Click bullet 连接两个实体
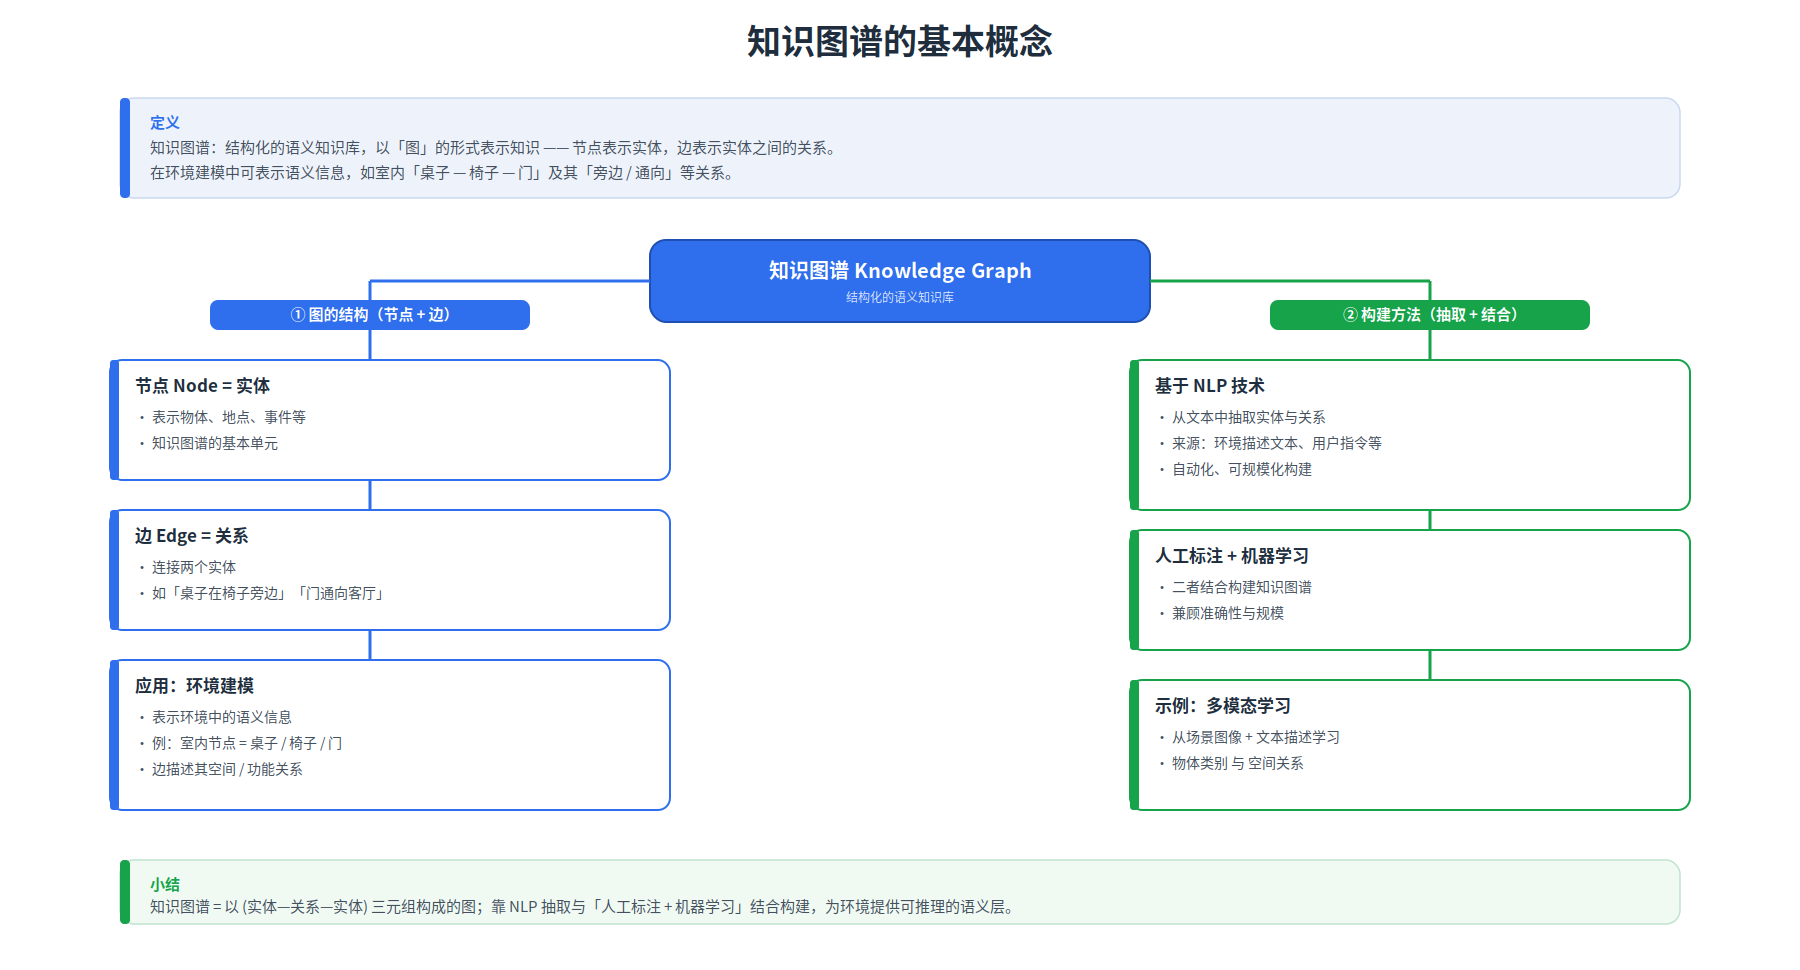 (194, 567)
